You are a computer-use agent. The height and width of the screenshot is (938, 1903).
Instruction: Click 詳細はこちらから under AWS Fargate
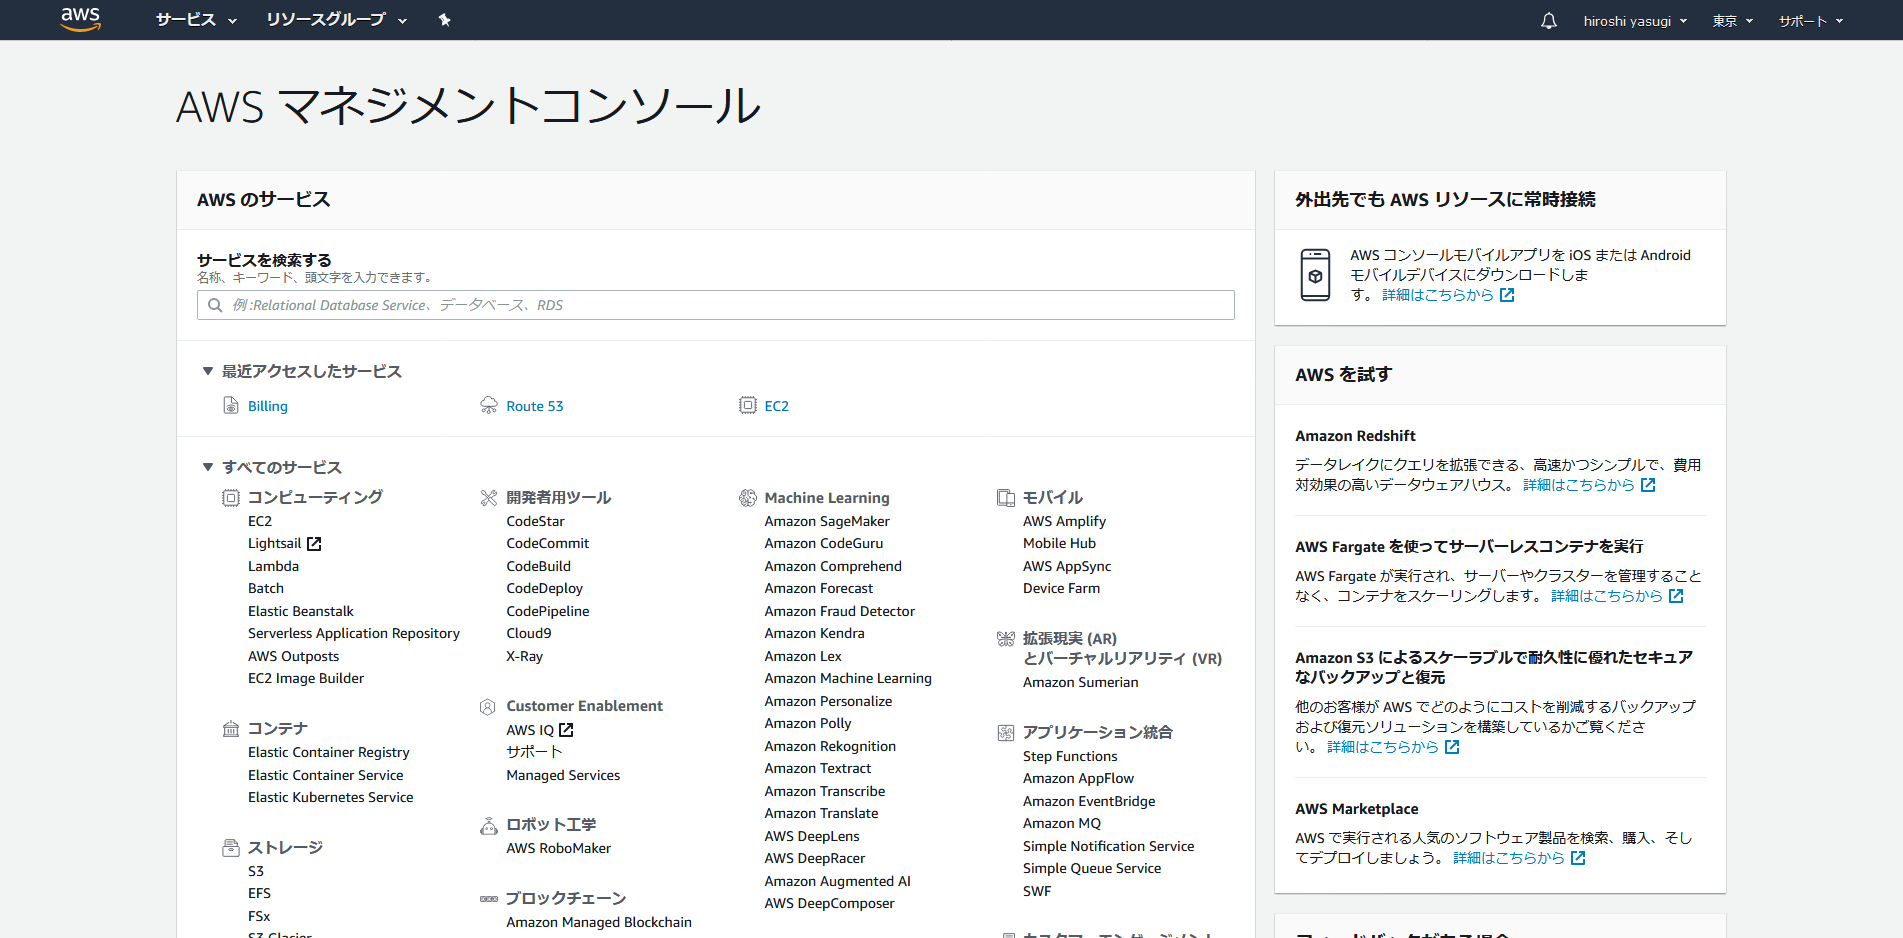point(1607,596)
